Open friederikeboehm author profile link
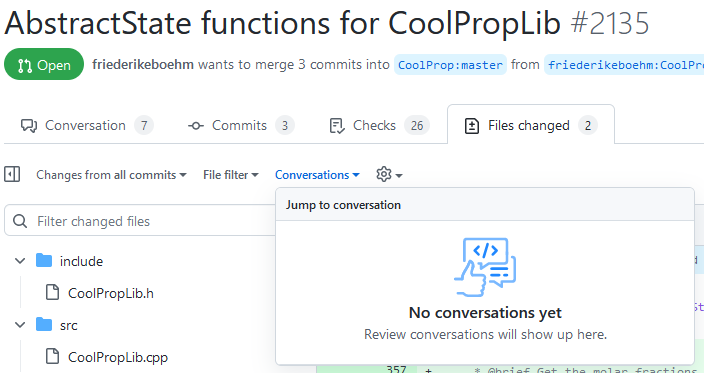Screen dimensions: 704x373 tap(143, 65)
